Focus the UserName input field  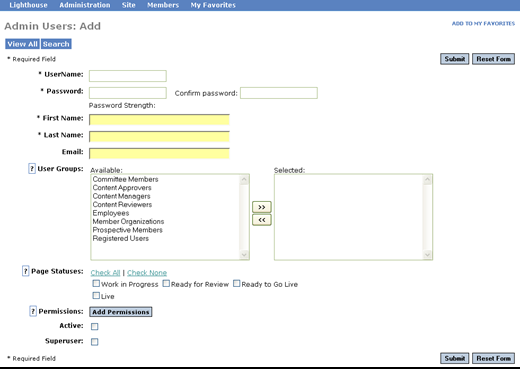[128, 76]
